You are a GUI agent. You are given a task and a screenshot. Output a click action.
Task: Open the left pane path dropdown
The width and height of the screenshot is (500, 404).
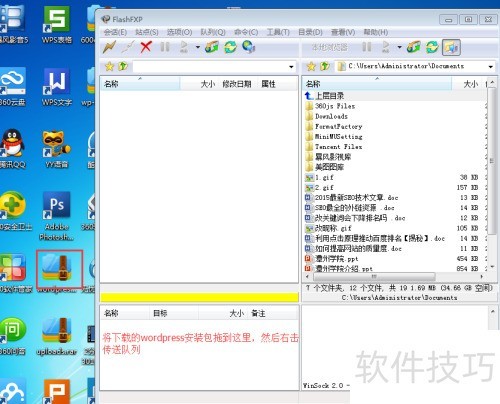pyautogui.click(x=291, y=67)
